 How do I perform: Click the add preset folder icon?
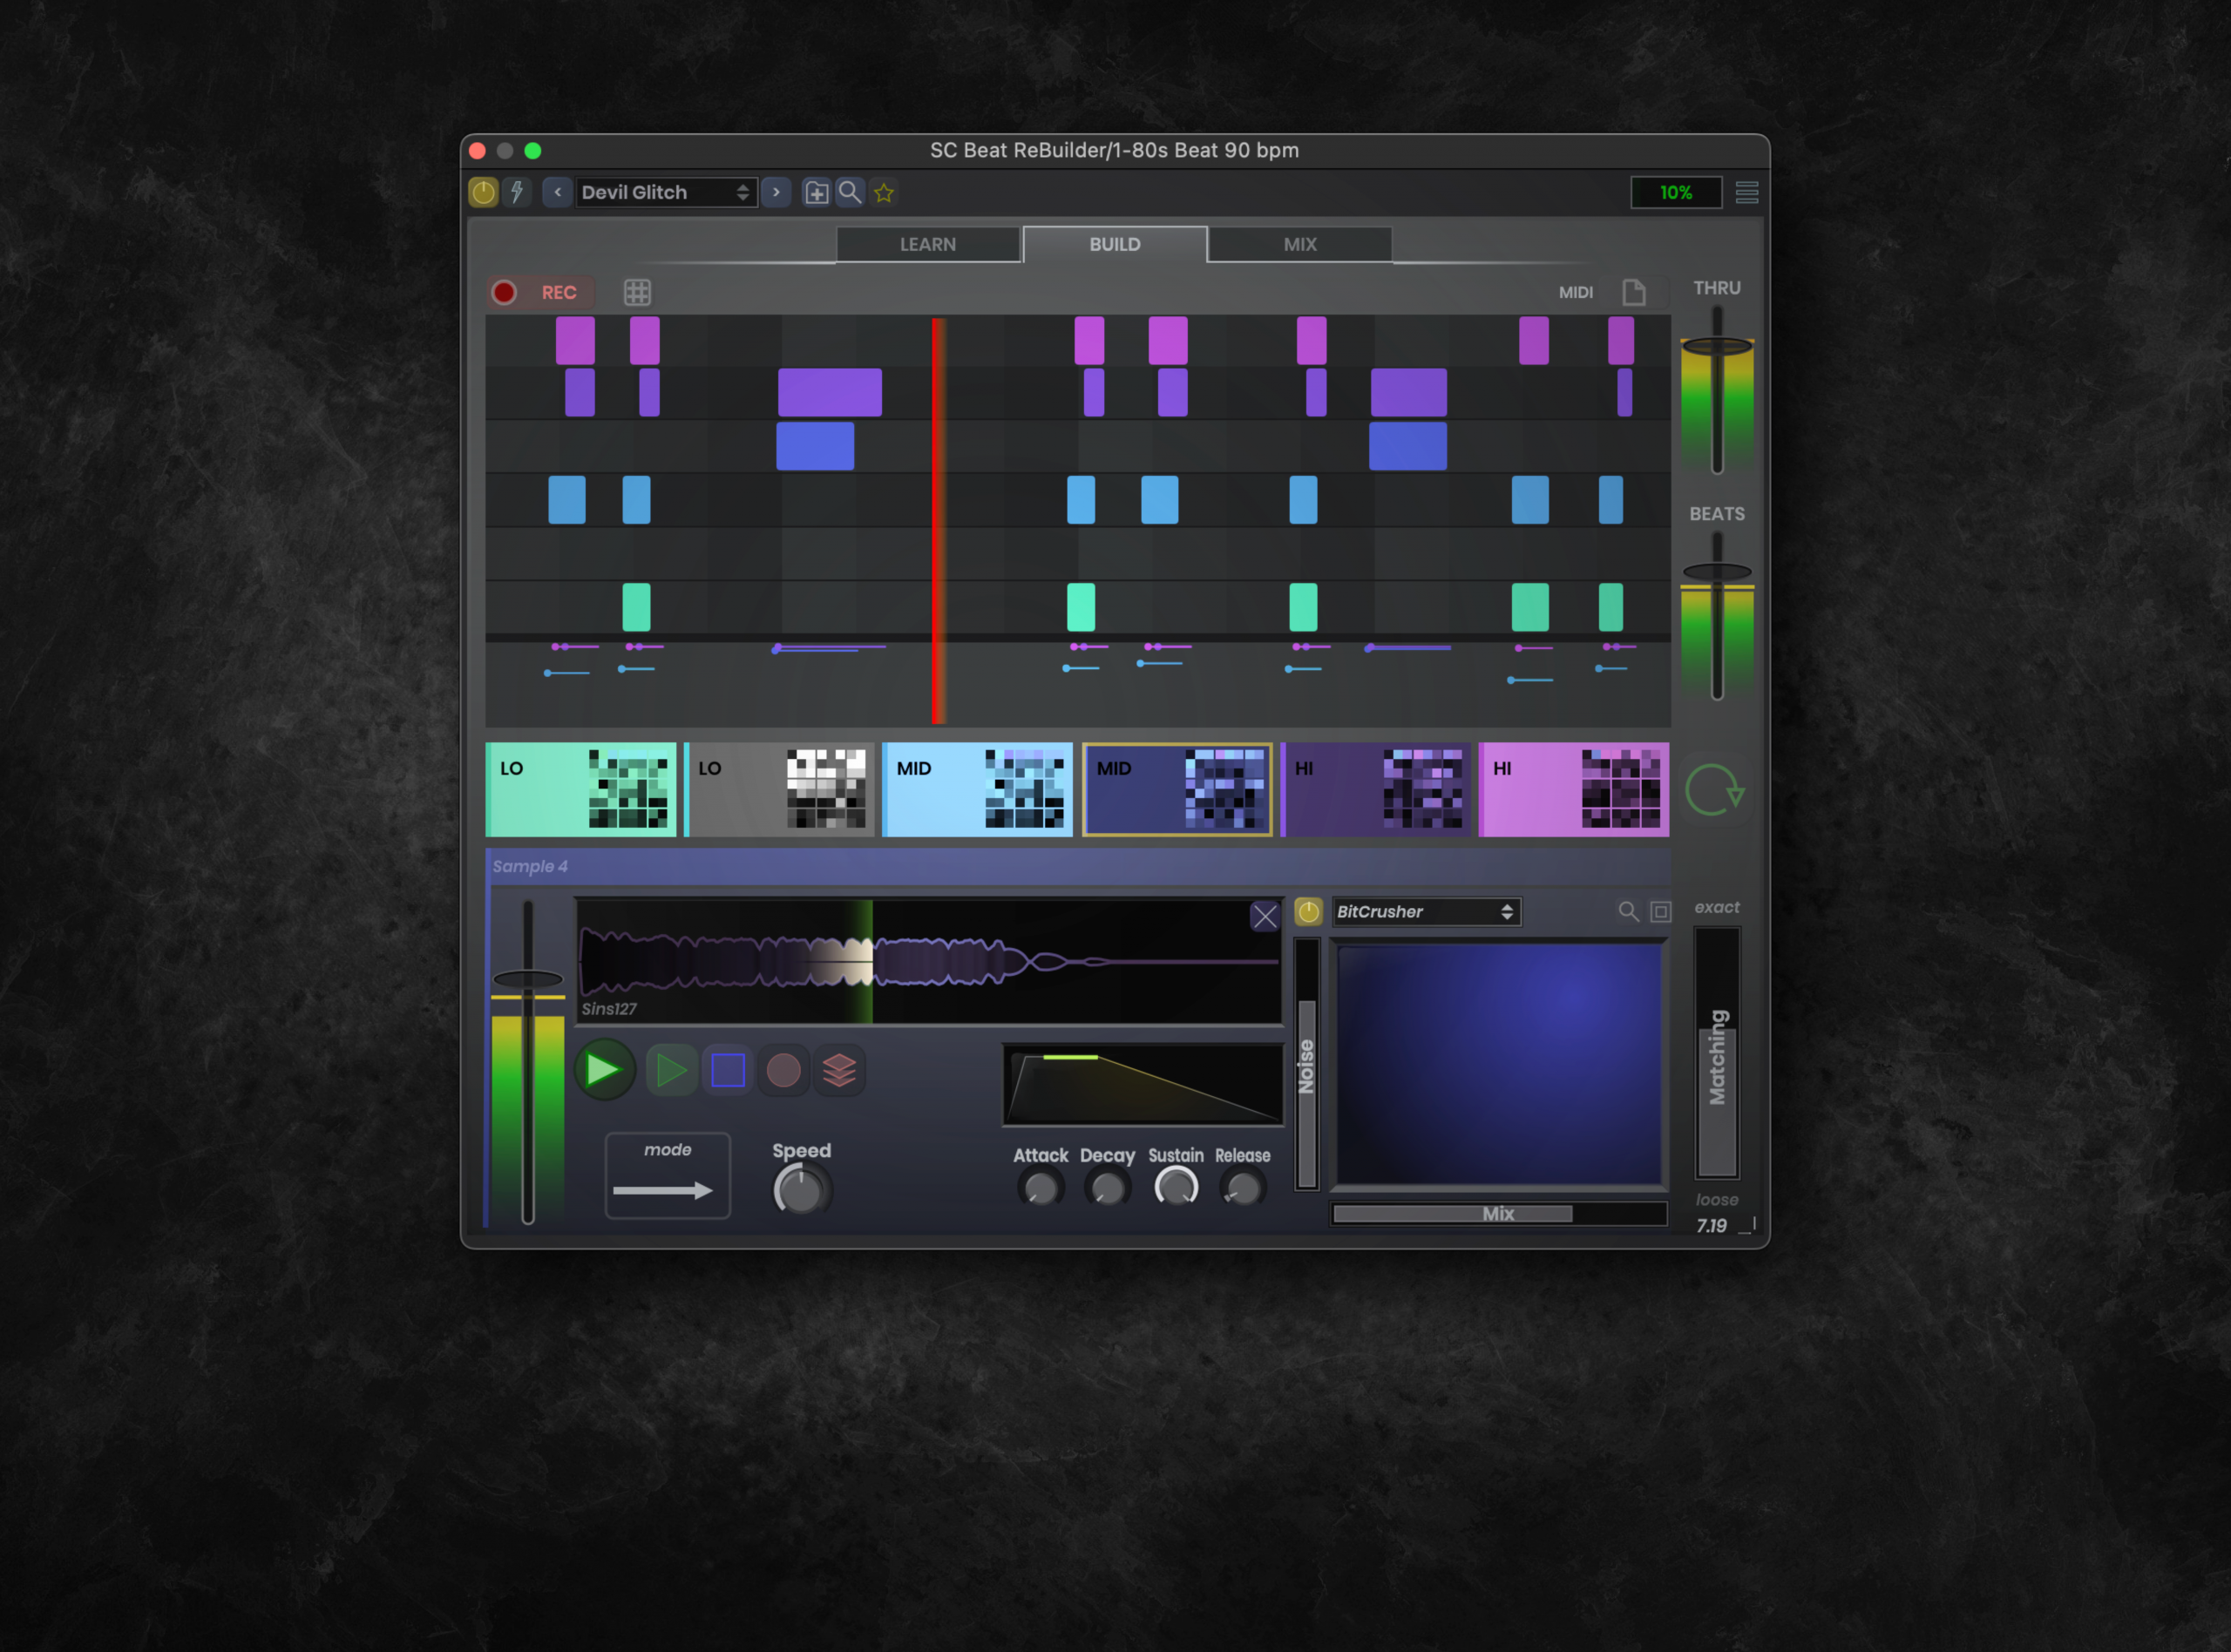tap(816, 192)
